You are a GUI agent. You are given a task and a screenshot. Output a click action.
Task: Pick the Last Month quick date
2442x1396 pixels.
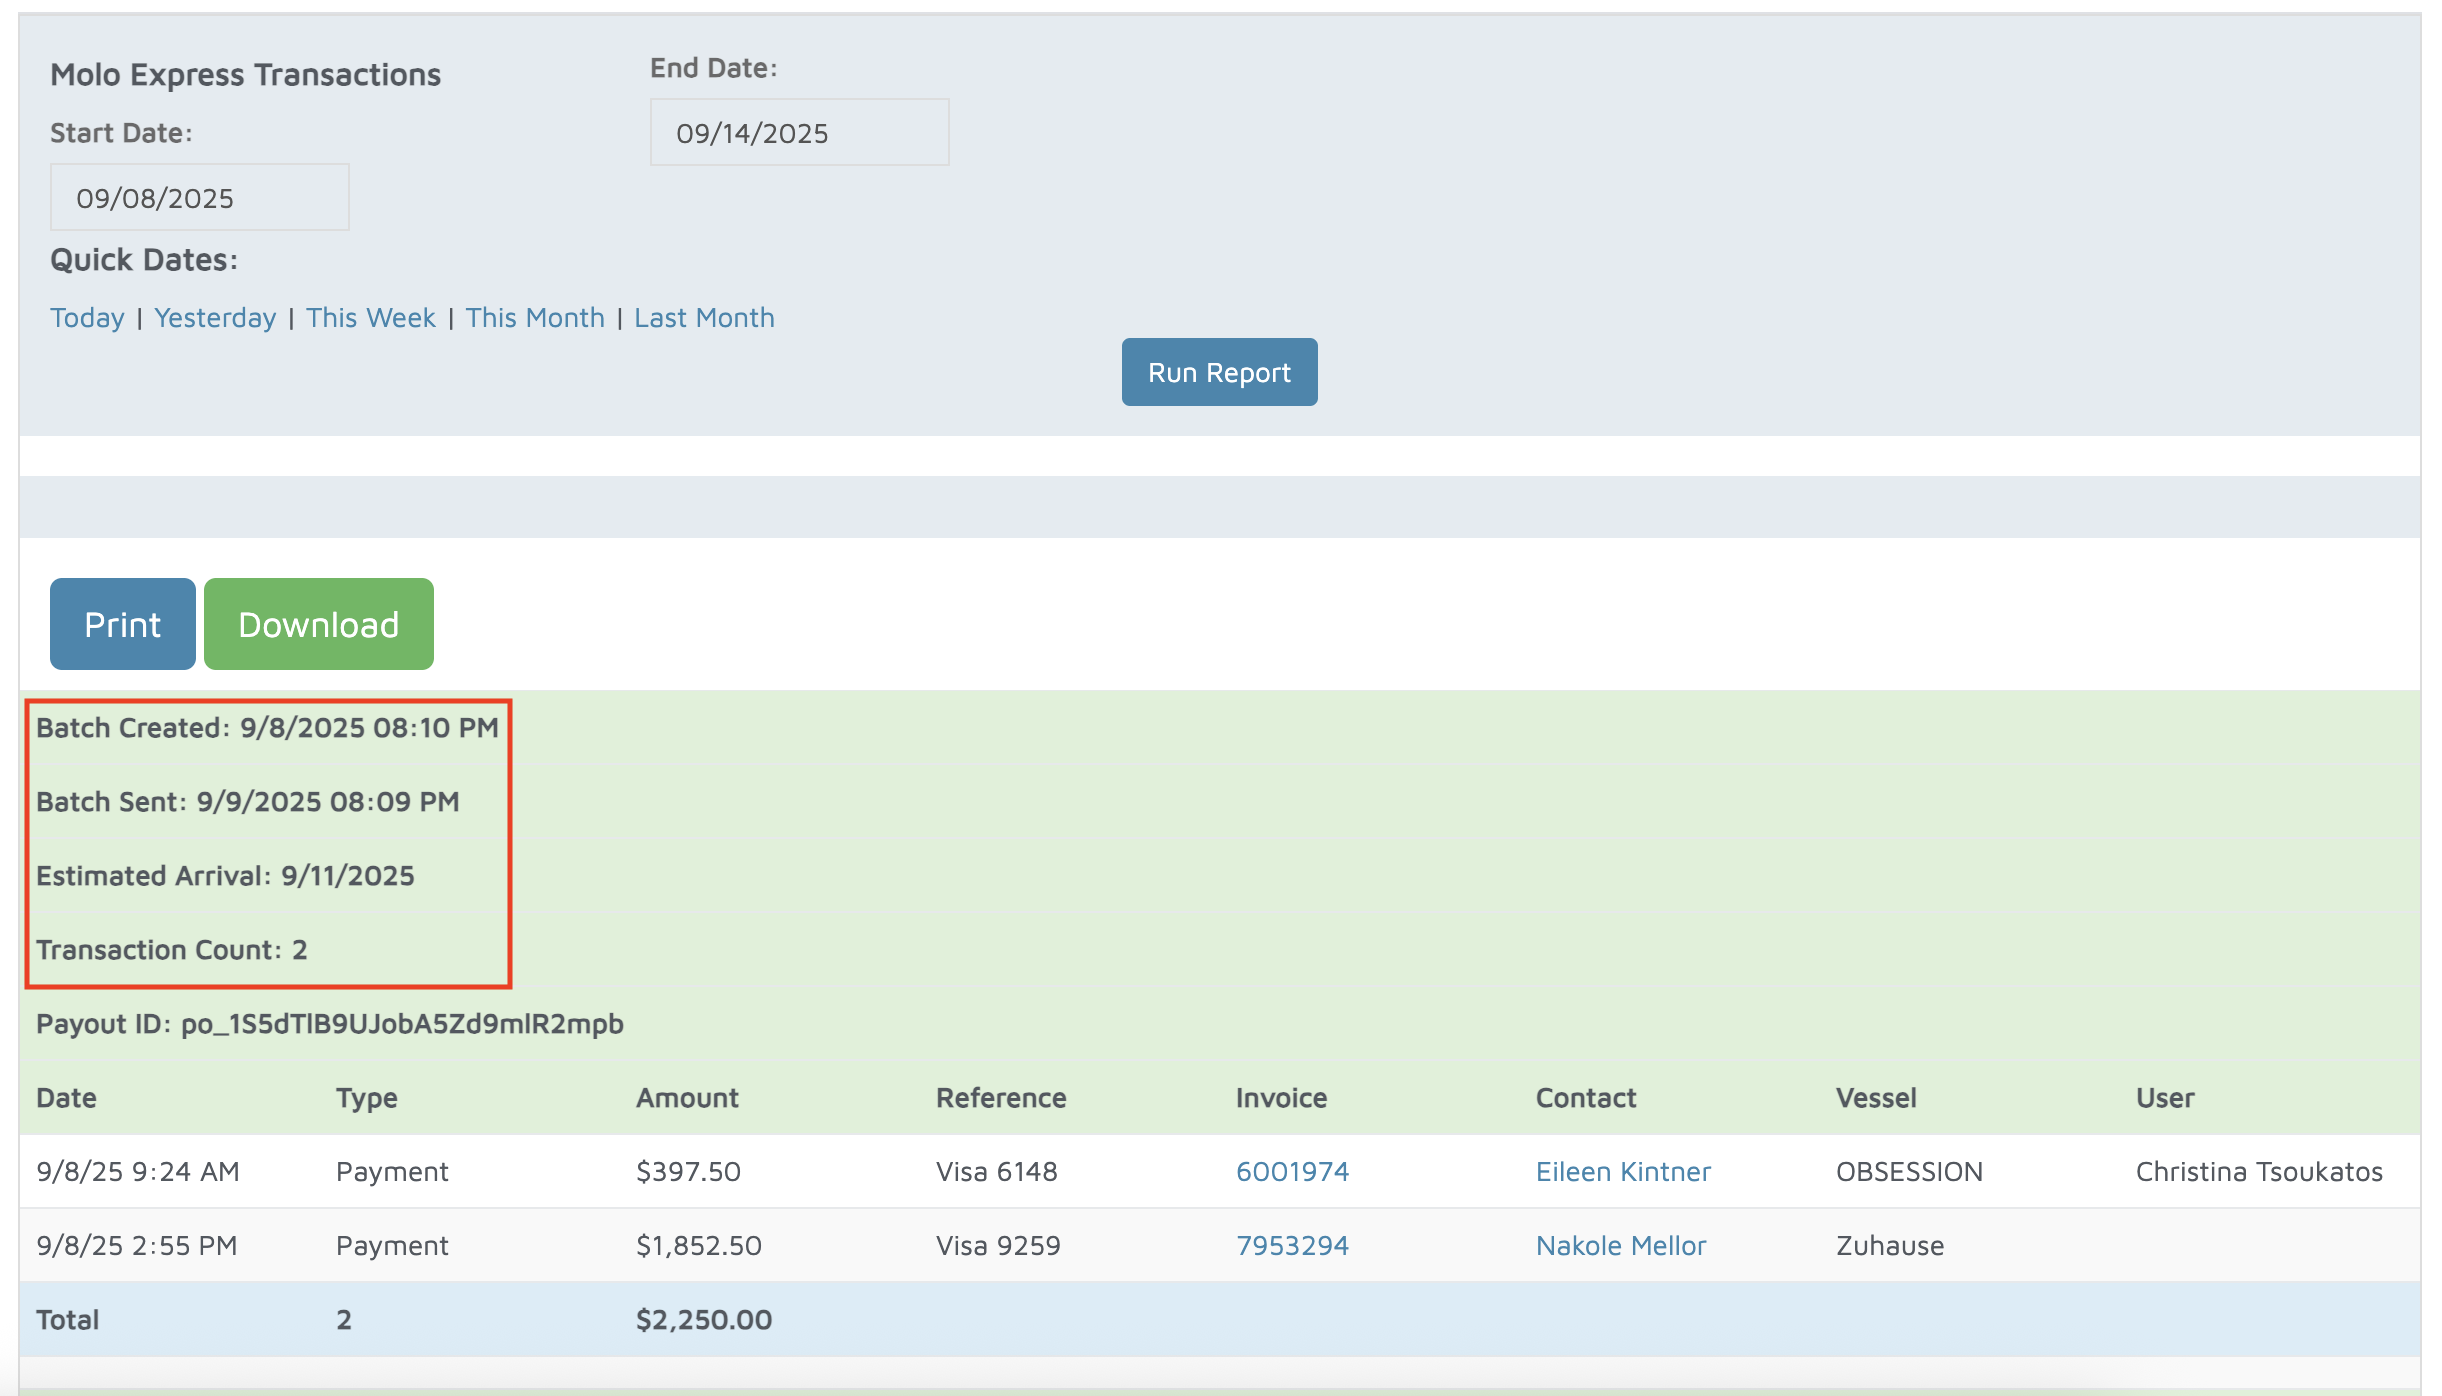[x=704, y=318]
